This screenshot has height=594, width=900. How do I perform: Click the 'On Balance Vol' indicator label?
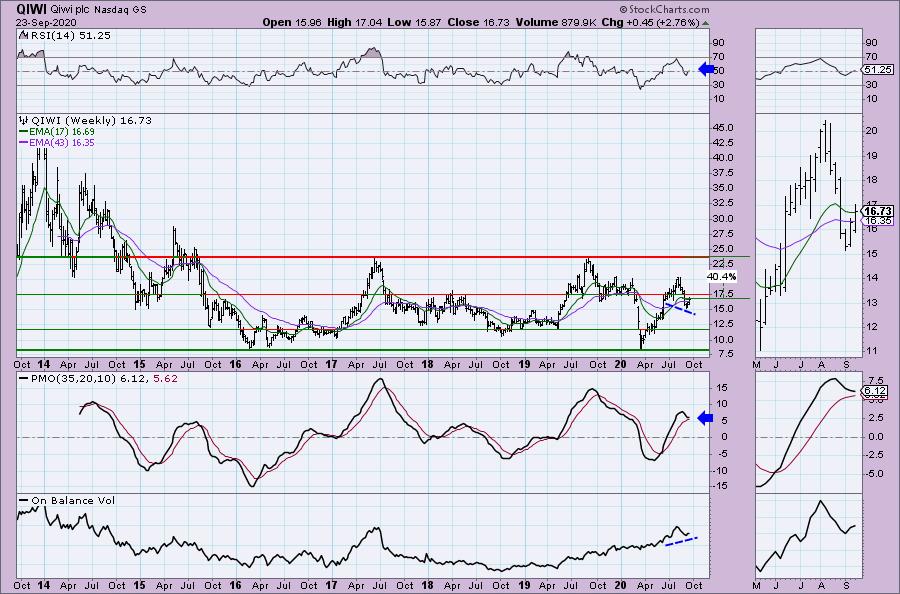(x=73, y=500)
